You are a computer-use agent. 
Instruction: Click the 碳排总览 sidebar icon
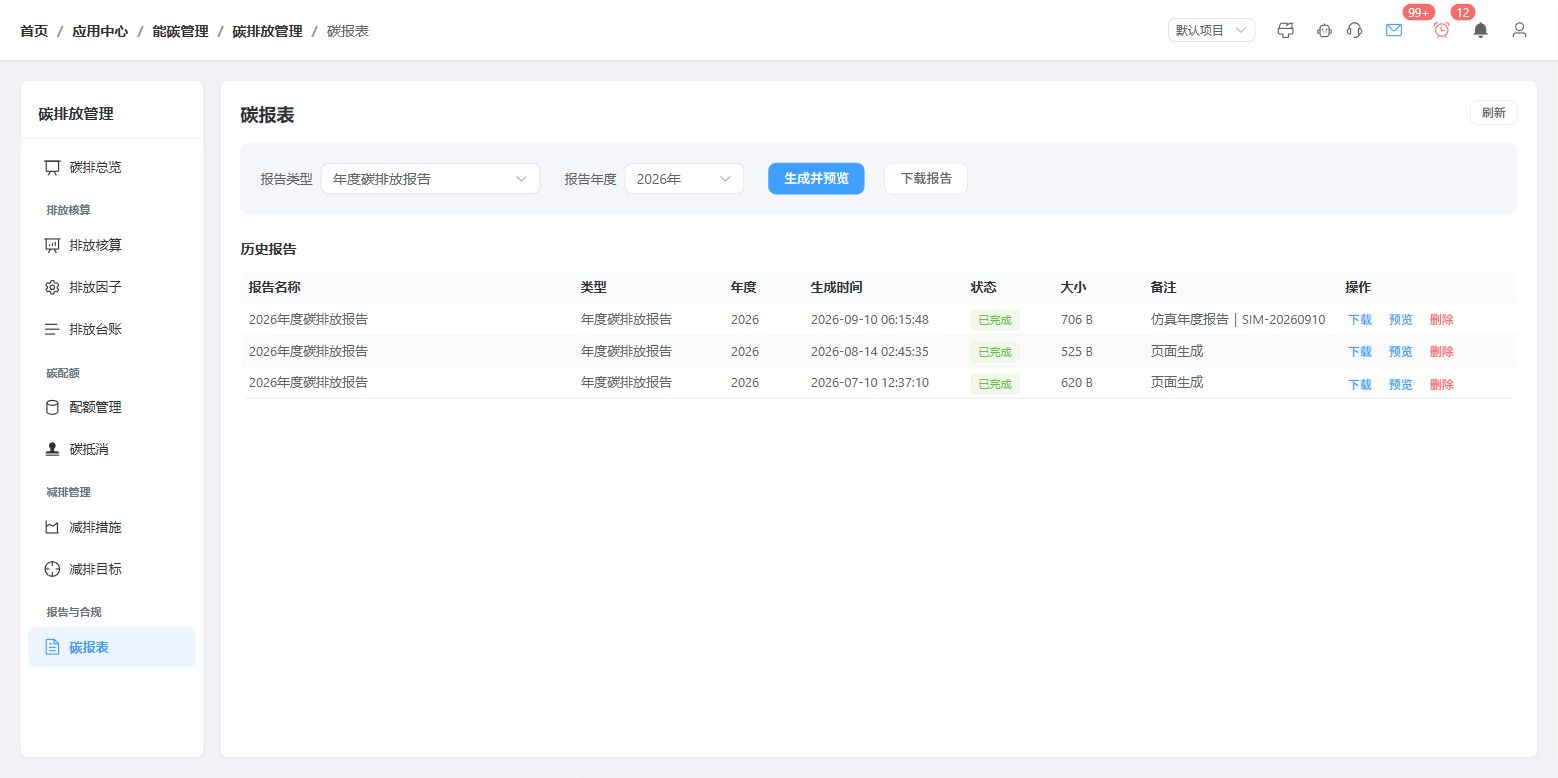pyautogui.click(x=53, y=167)
